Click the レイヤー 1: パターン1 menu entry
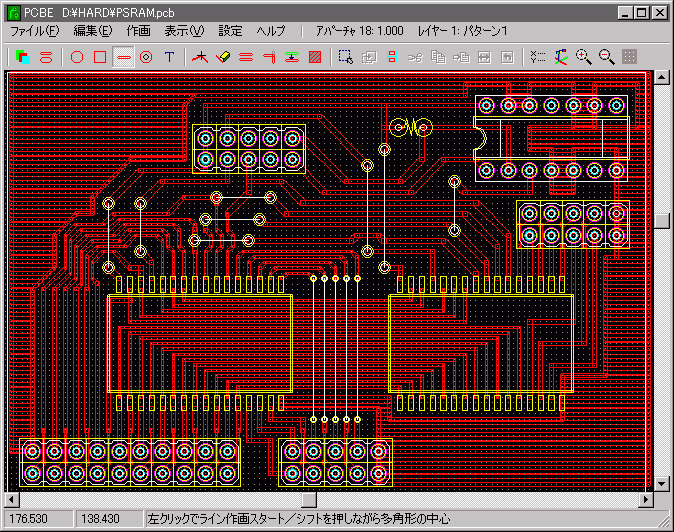The image size is (674, 532). (463, 31)
